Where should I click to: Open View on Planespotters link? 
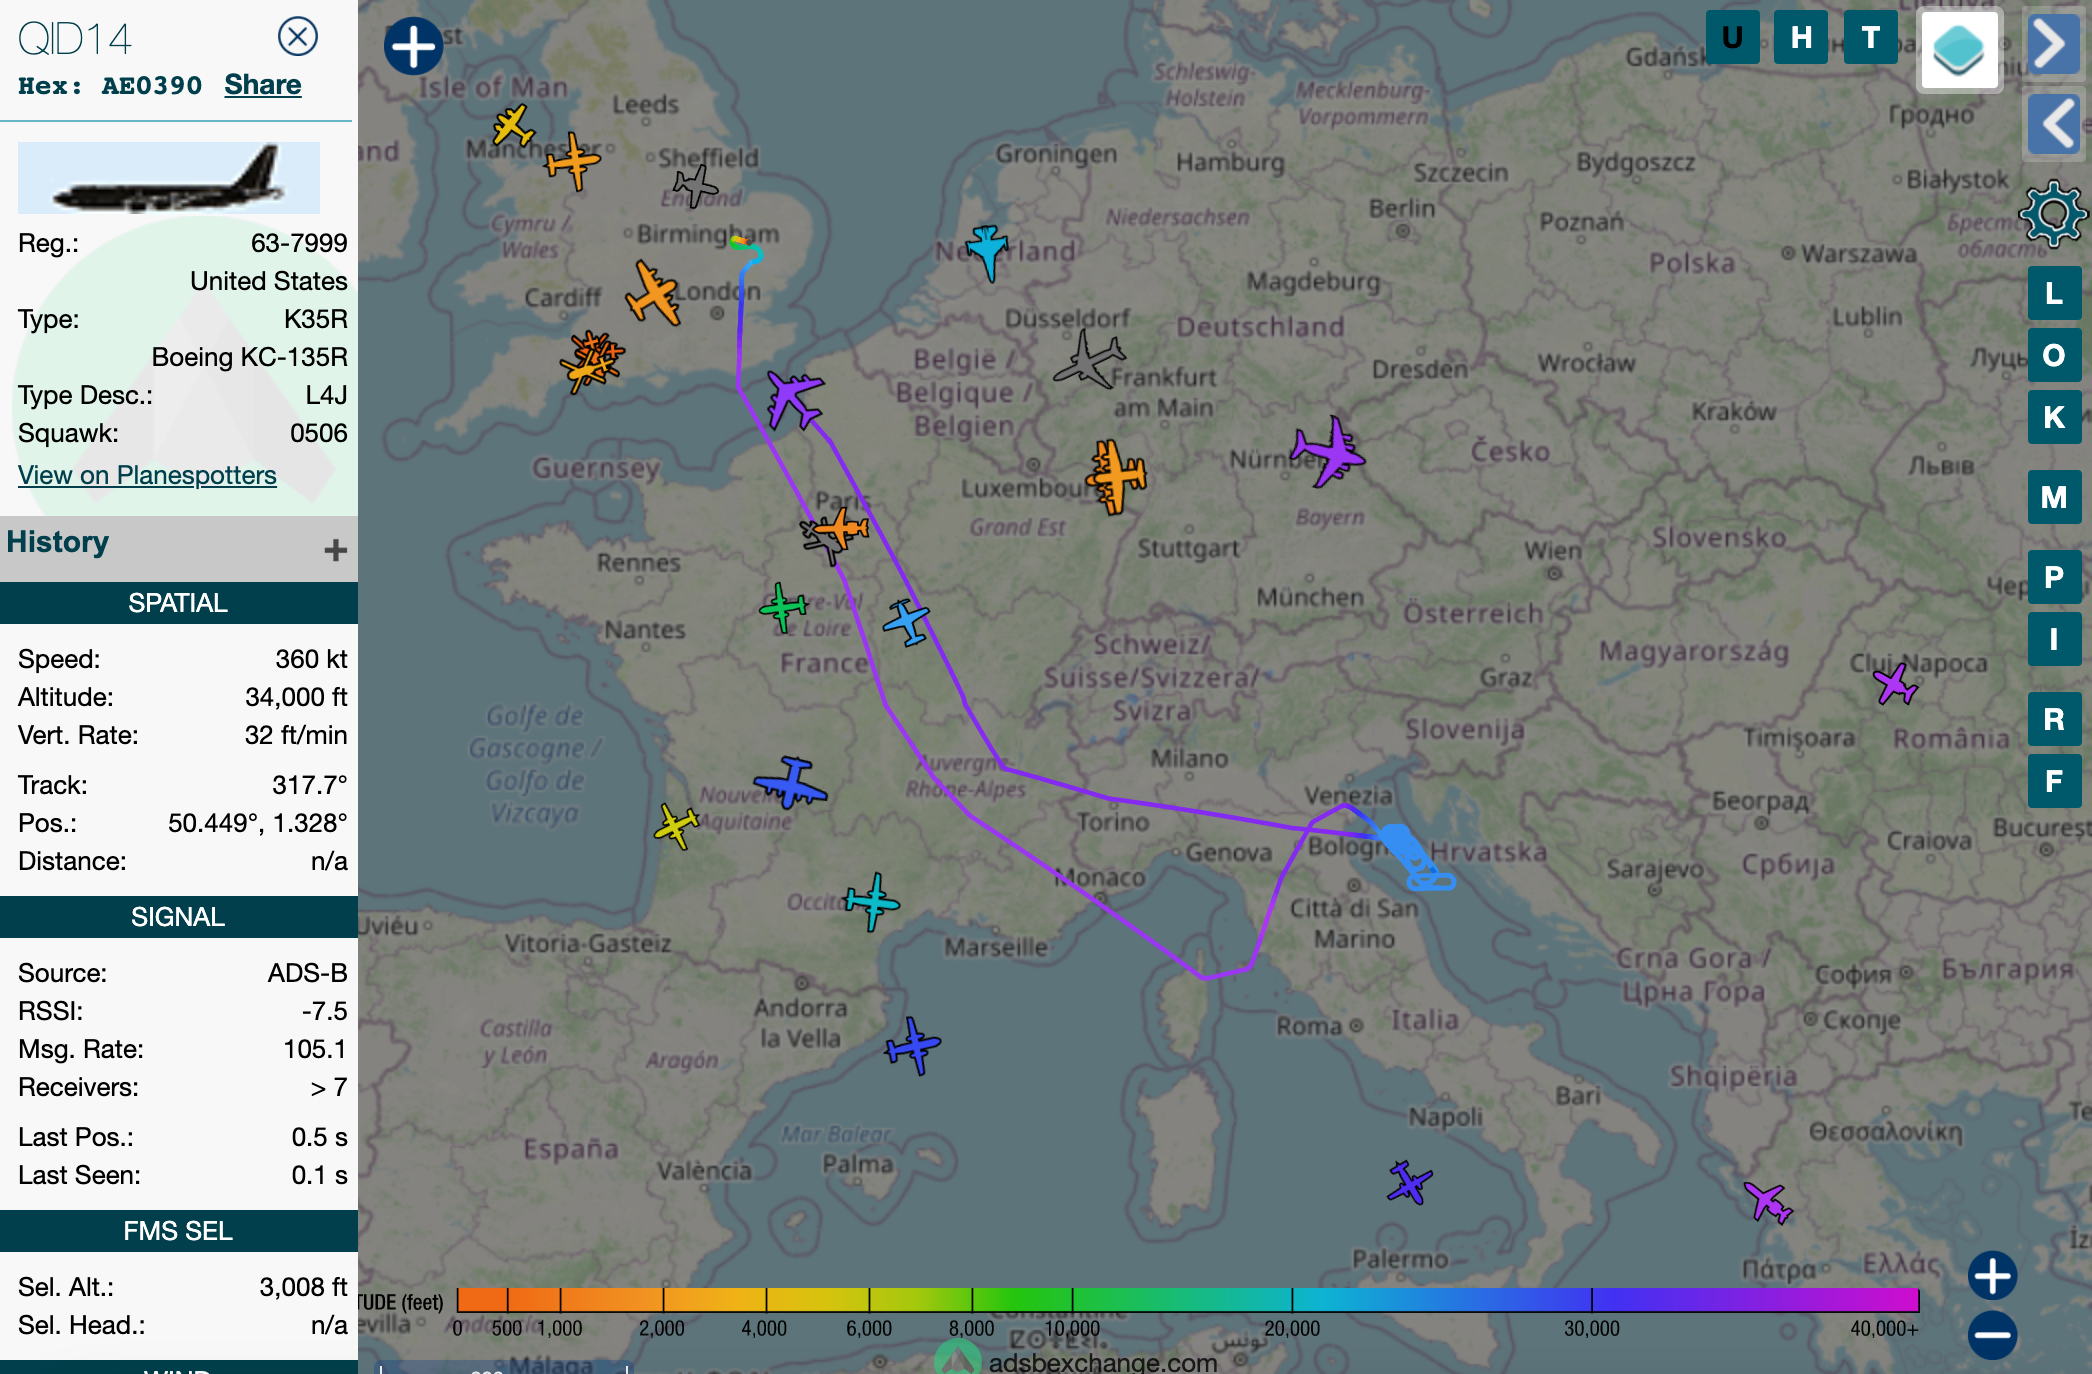click(147, 475)
